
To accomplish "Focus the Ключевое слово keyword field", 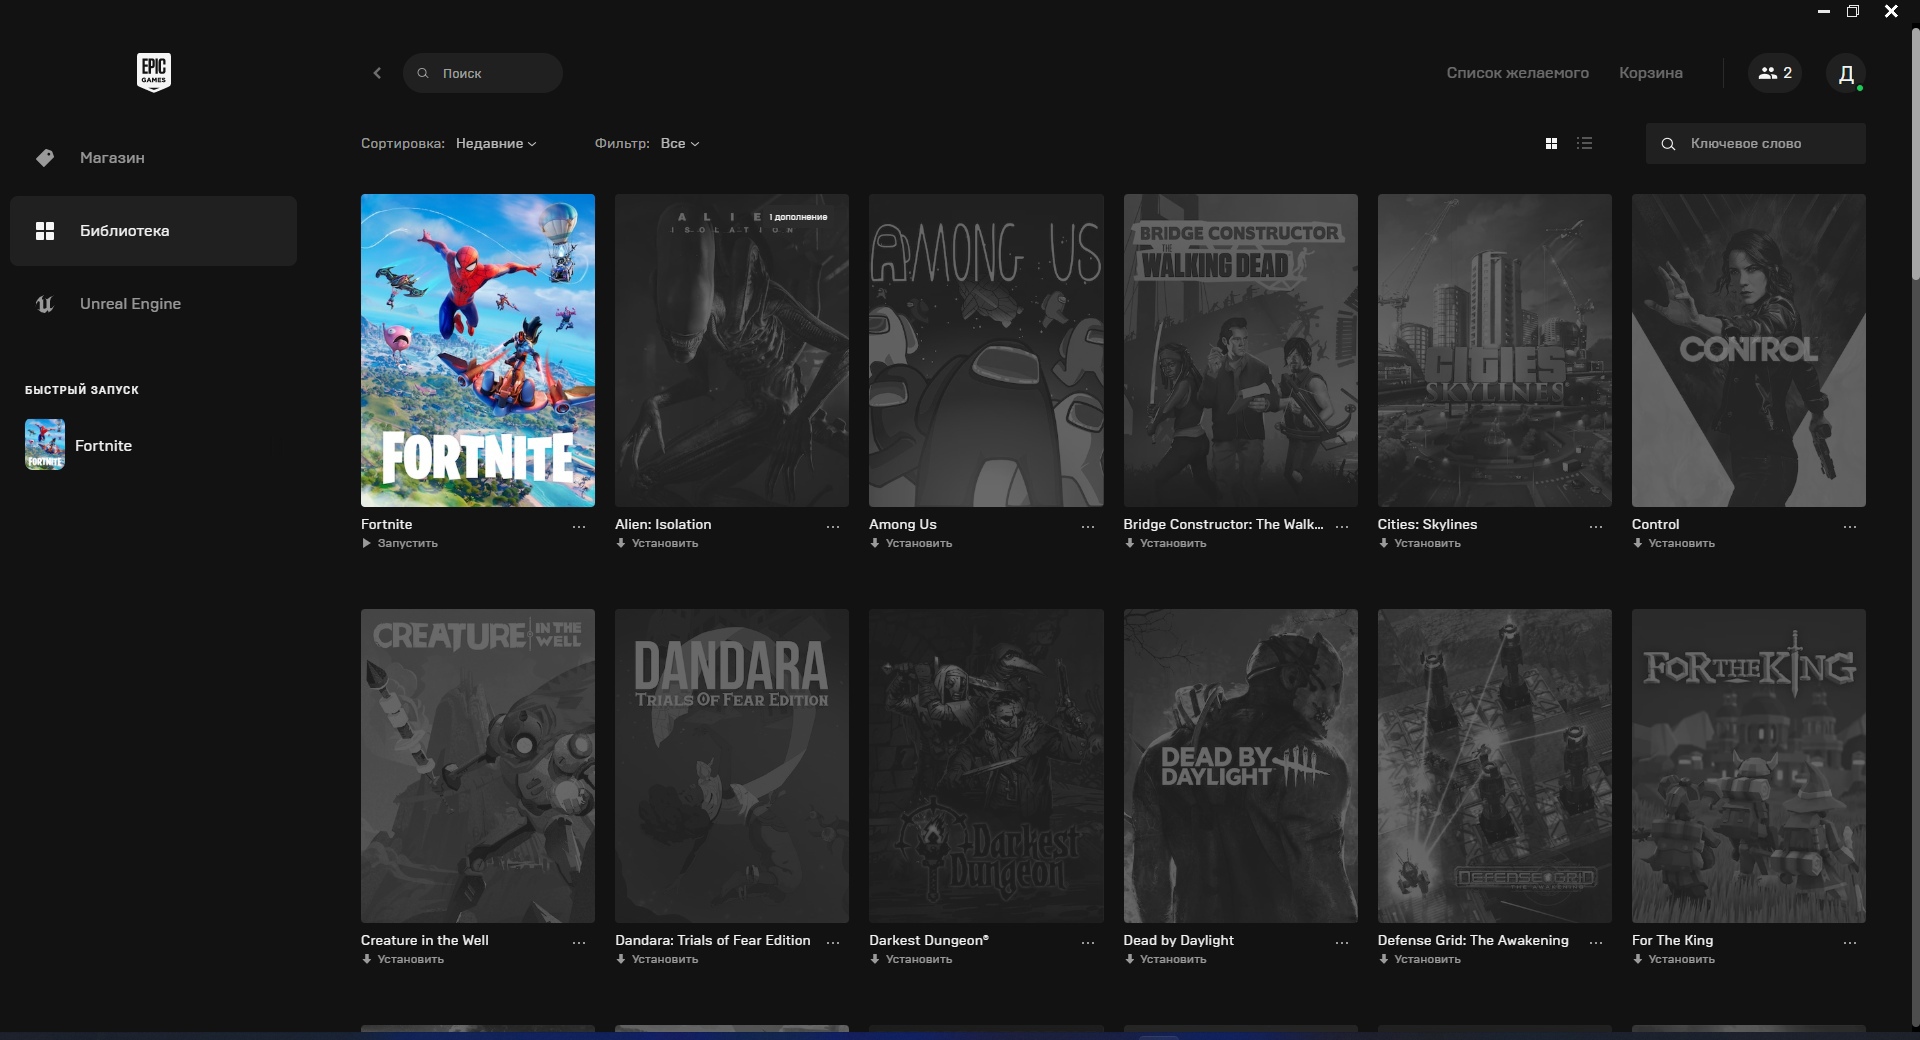I will pyautogui.click(x=1756, y=144).
